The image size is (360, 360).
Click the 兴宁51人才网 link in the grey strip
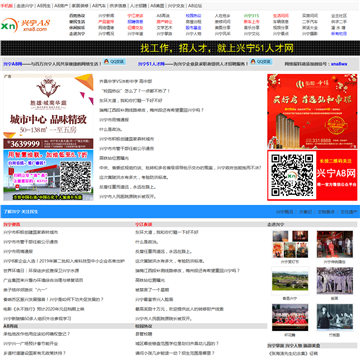pos(151,64)
